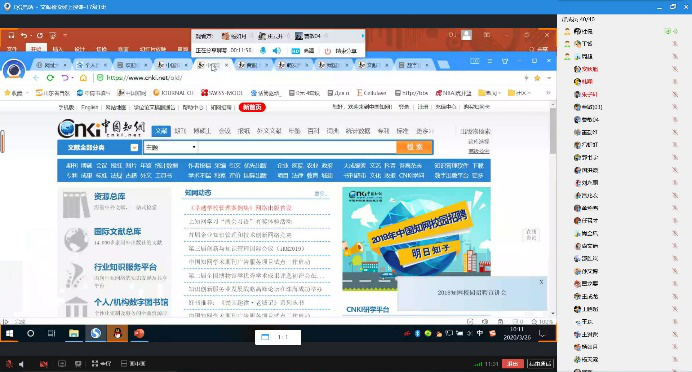
Task: Click the browser home icon
Action: click(x=83, y=78)
